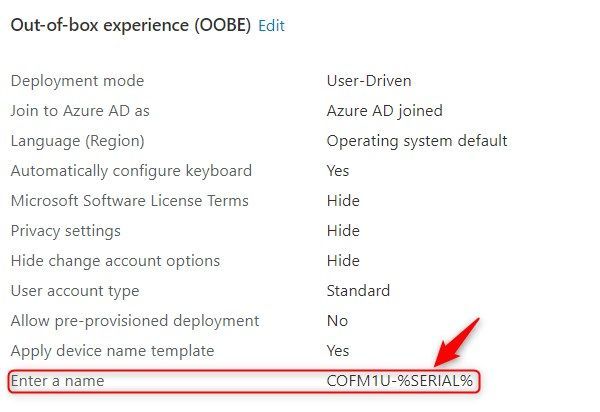Click Hide change account options label

[x=115, y=261]
